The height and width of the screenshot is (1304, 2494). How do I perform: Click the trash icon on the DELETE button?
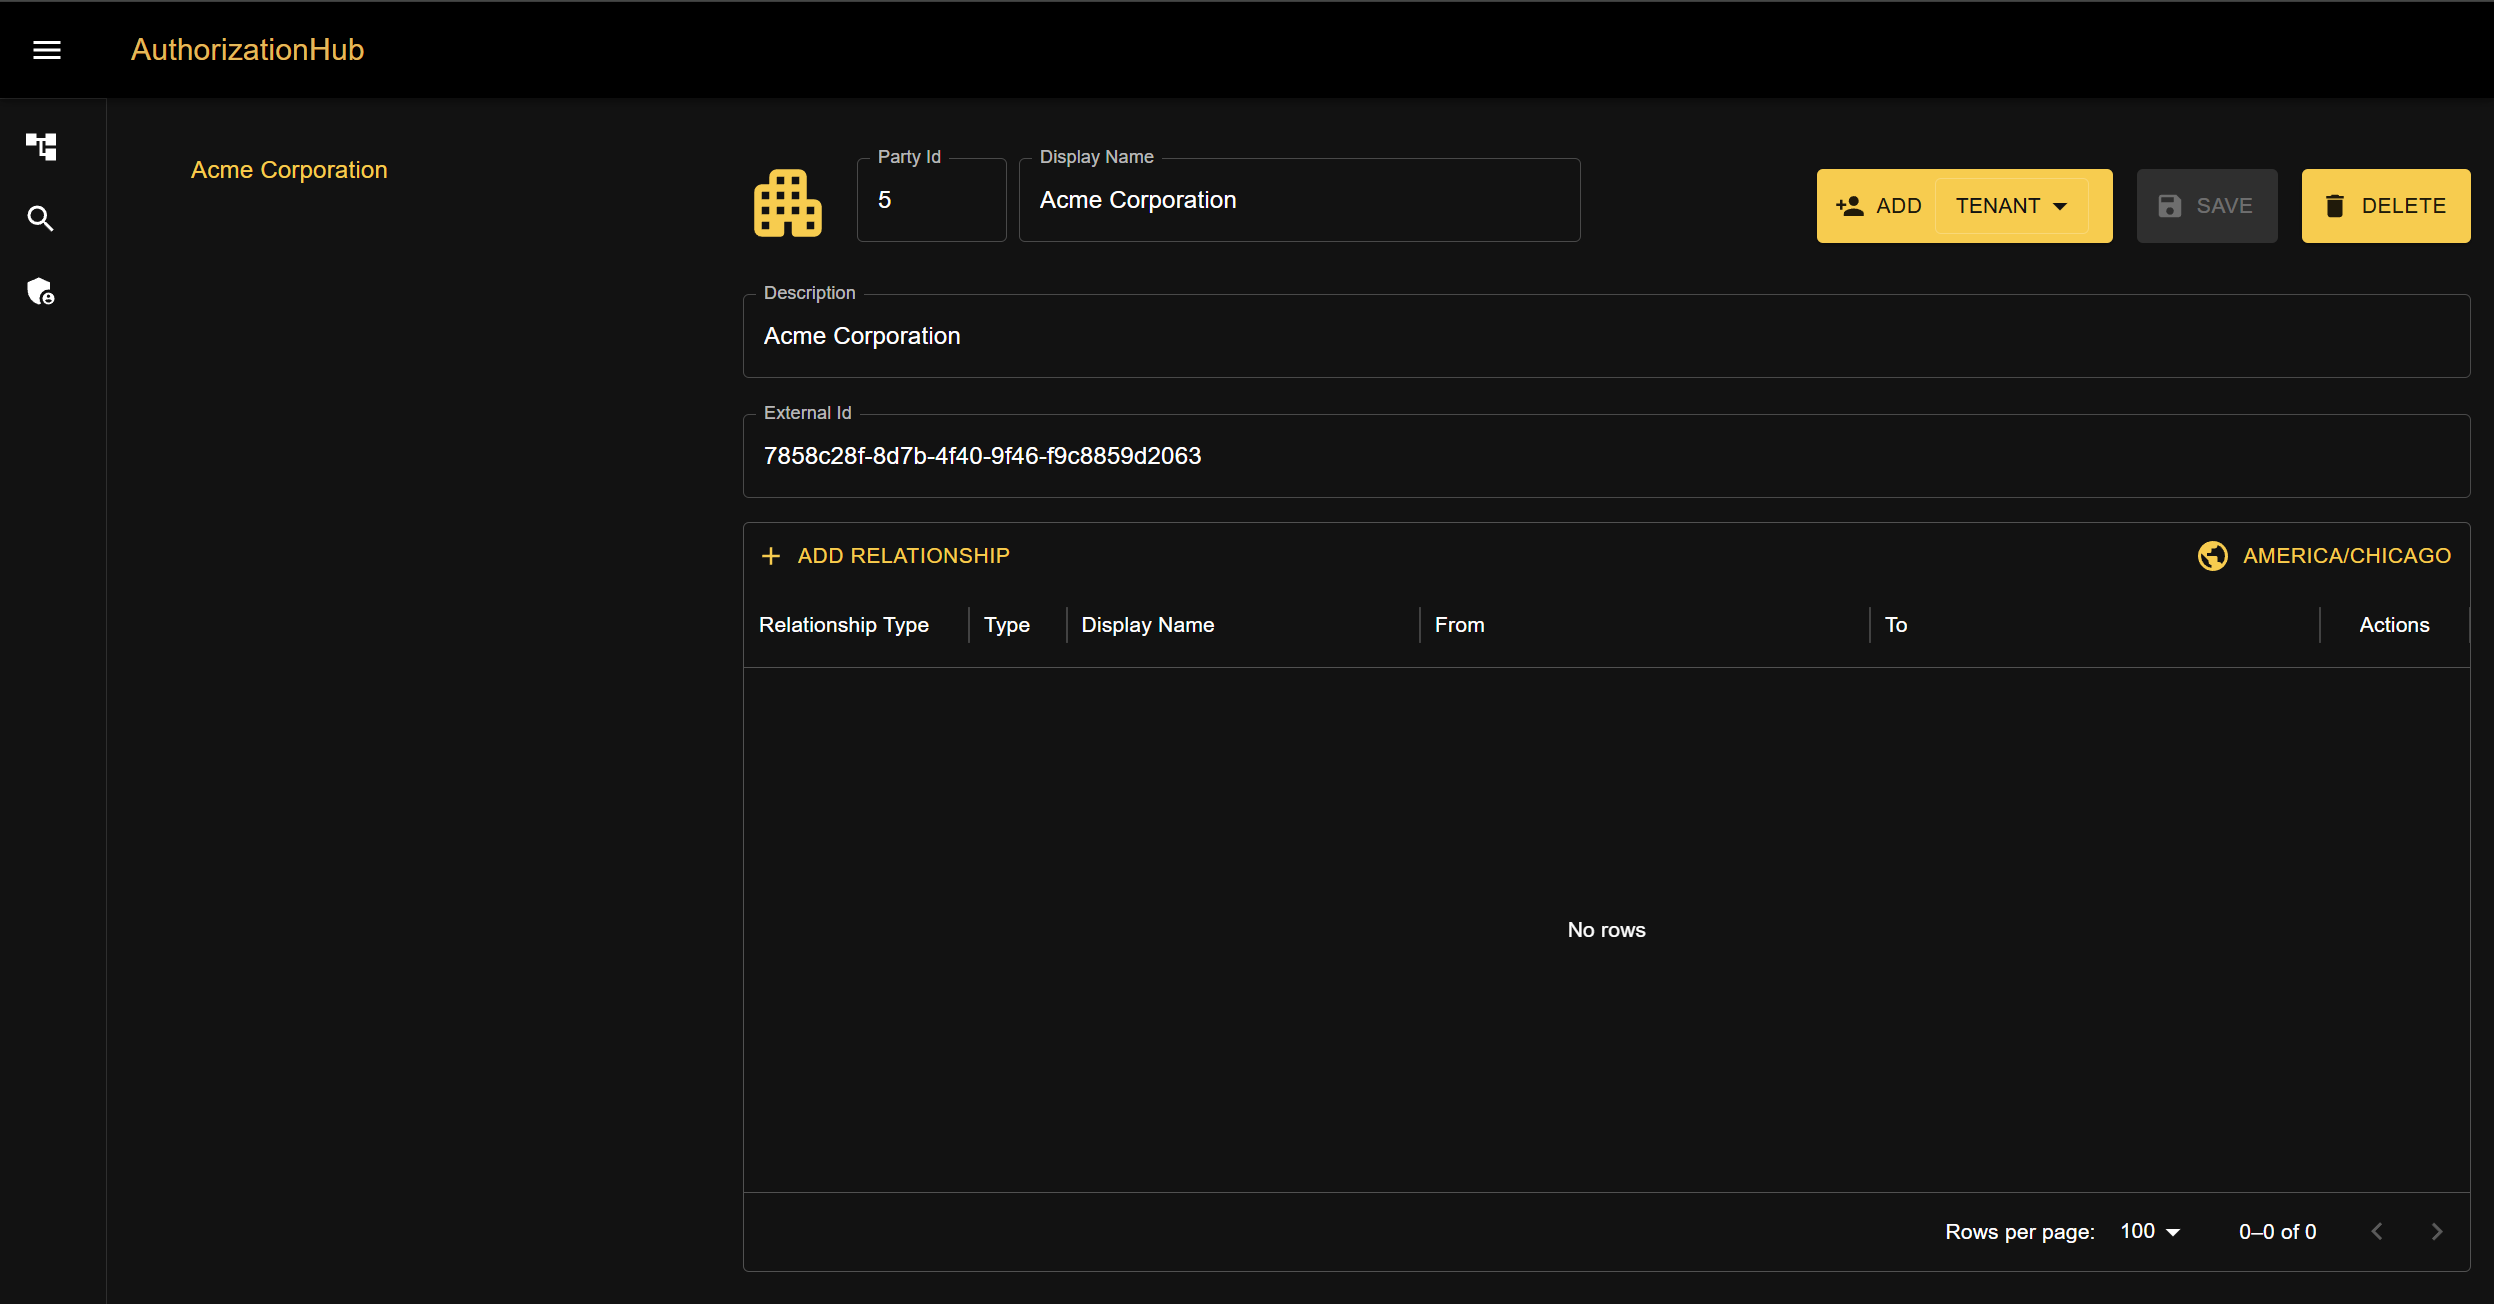tap(2335, 206)
